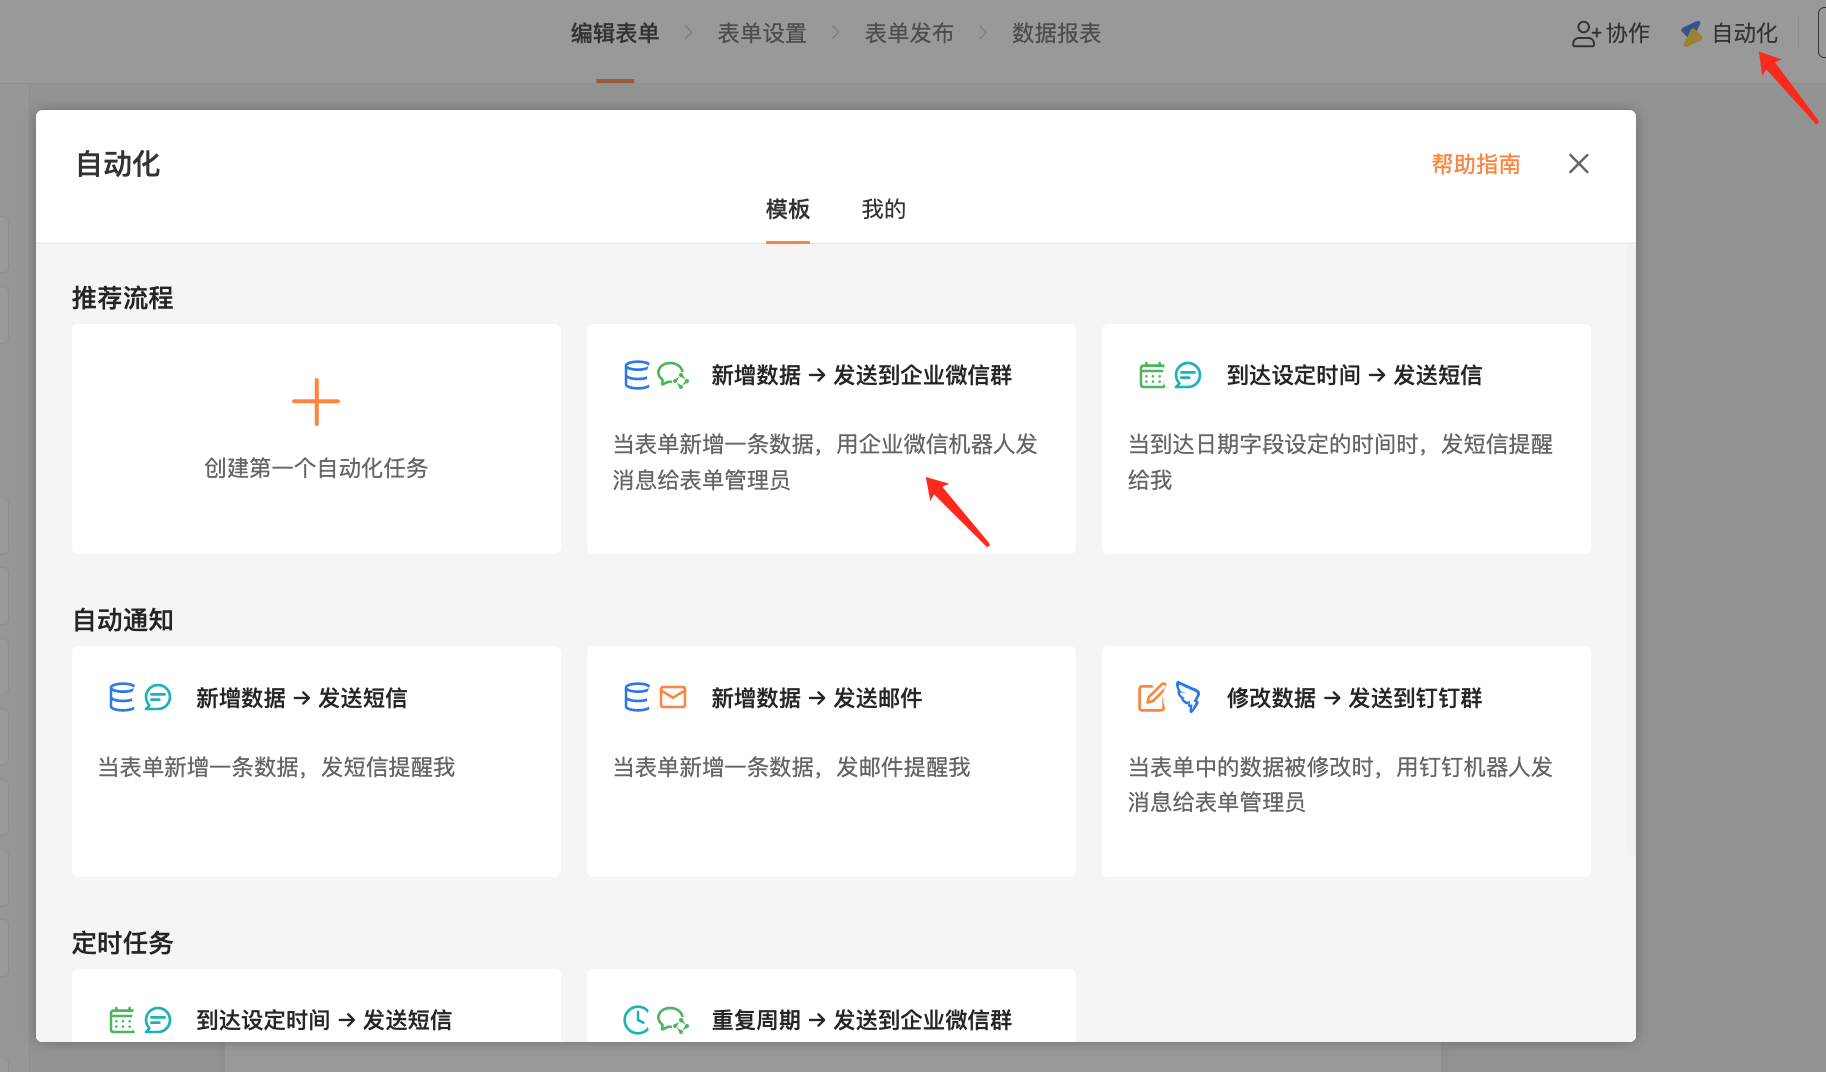Click envelope icon in 新增数据→发送邮件 card
The image size is (1826, 1072).
point(673,697)
